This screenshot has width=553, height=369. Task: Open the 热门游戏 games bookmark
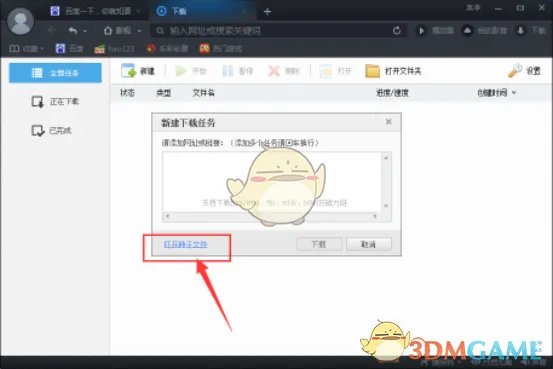221,48
